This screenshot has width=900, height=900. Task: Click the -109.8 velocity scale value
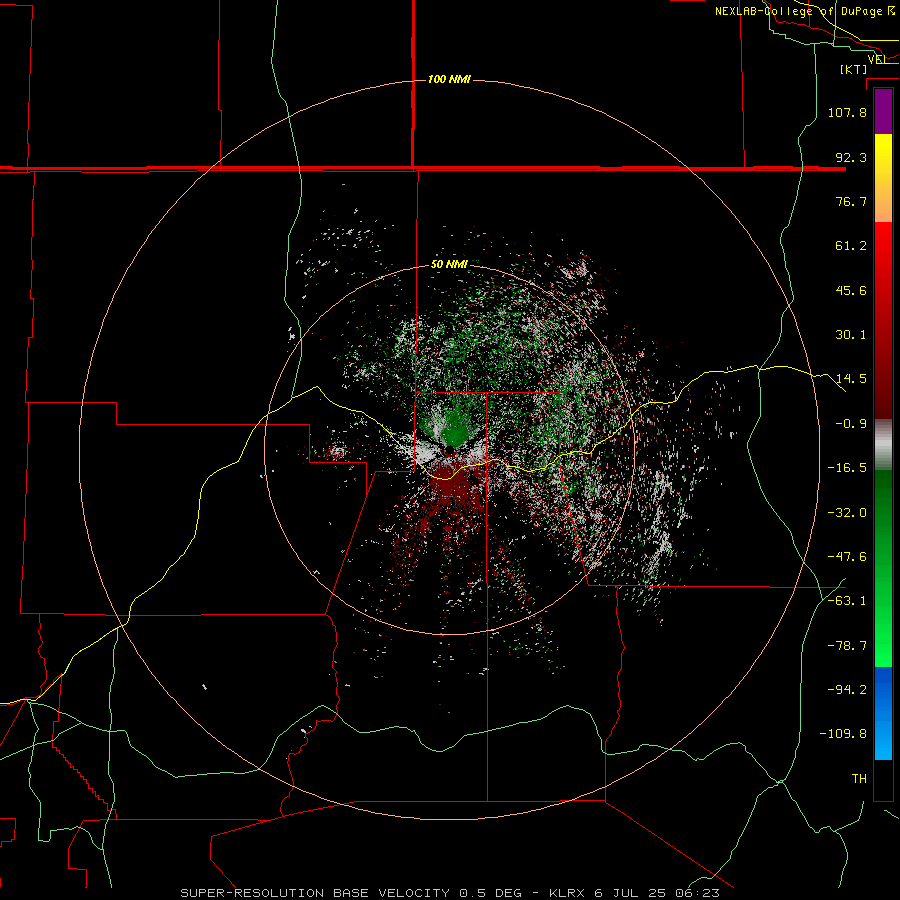tap(843, 734)
